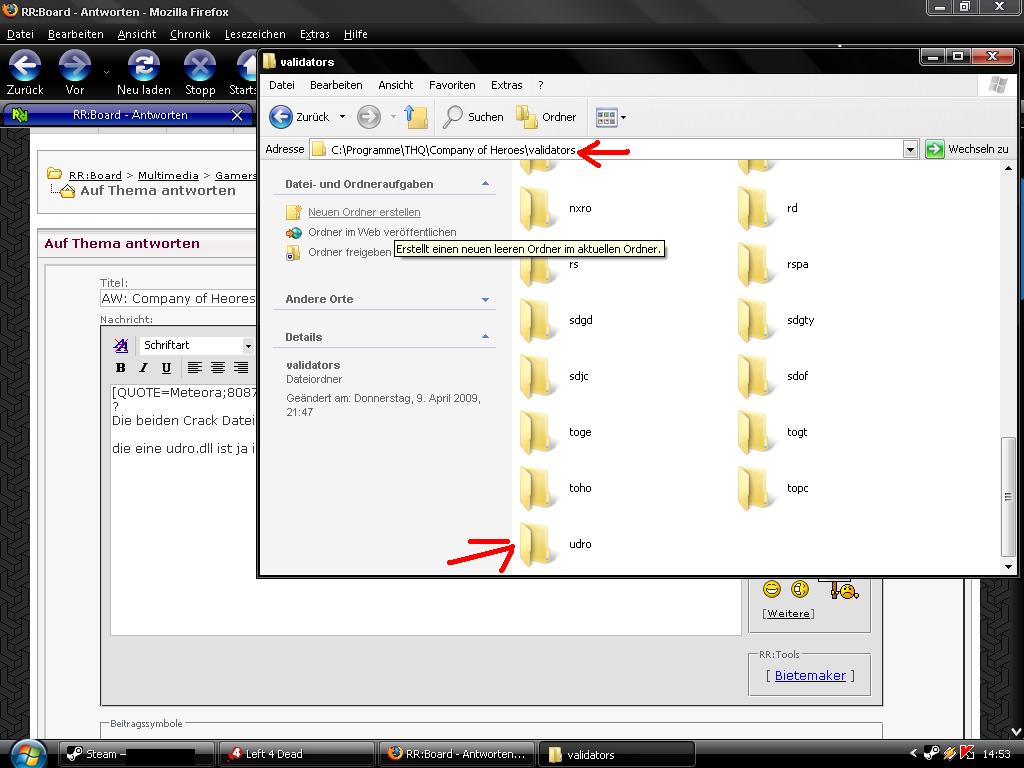The height and width of the screenshot is (768, 1024).
Task: Switch to Steam taskbar button
Action: (x=136, y=754)
